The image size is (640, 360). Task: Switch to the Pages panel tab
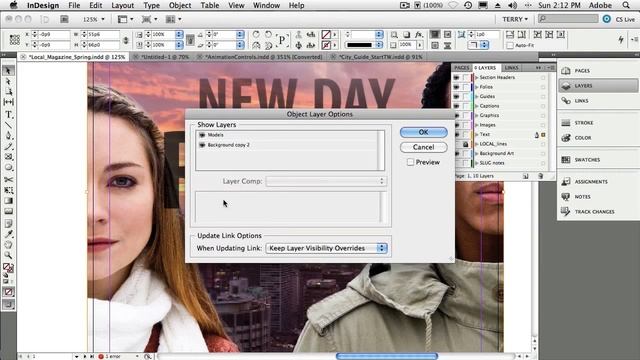click(x=462, y=67)
